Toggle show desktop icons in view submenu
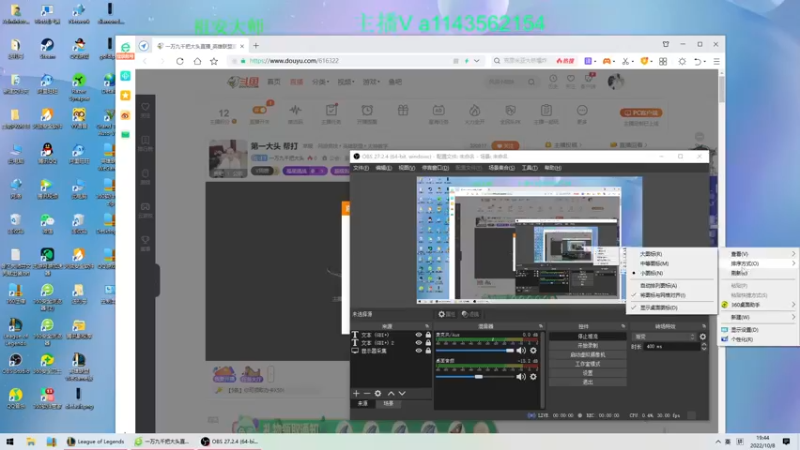Viewport: 800px width, 450px height. (658, 308)
